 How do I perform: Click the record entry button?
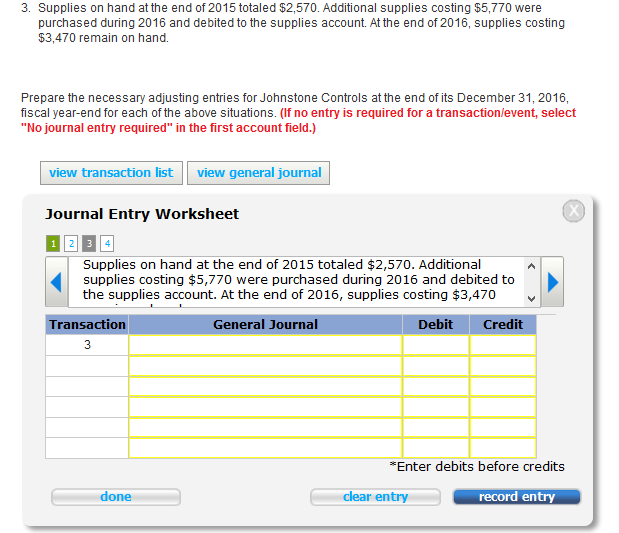tap(517, 497)
